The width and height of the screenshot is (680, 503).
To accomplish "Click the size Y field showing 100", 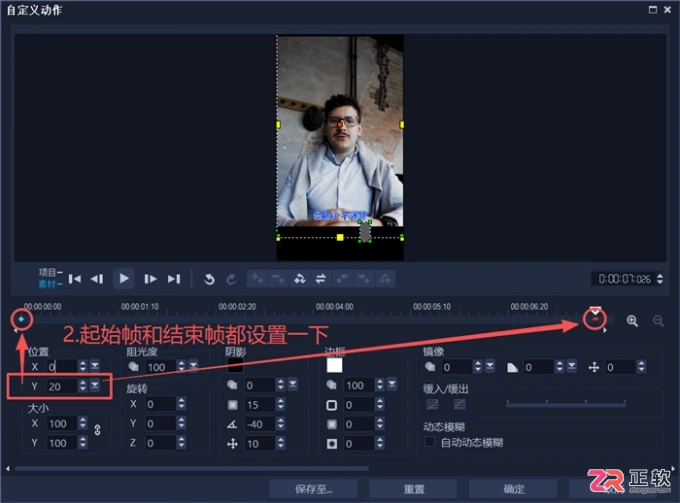I will point(62,443).
